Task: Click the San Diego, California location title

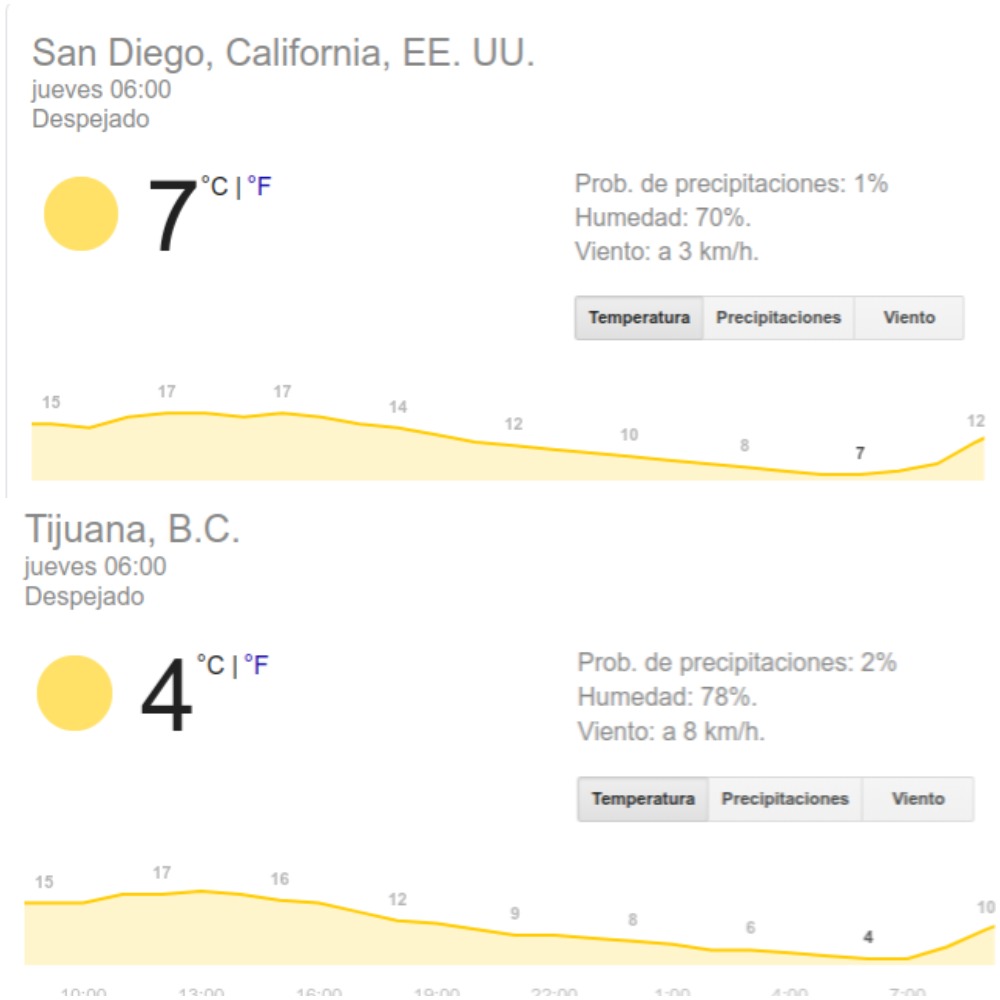Action: (283, 53)
